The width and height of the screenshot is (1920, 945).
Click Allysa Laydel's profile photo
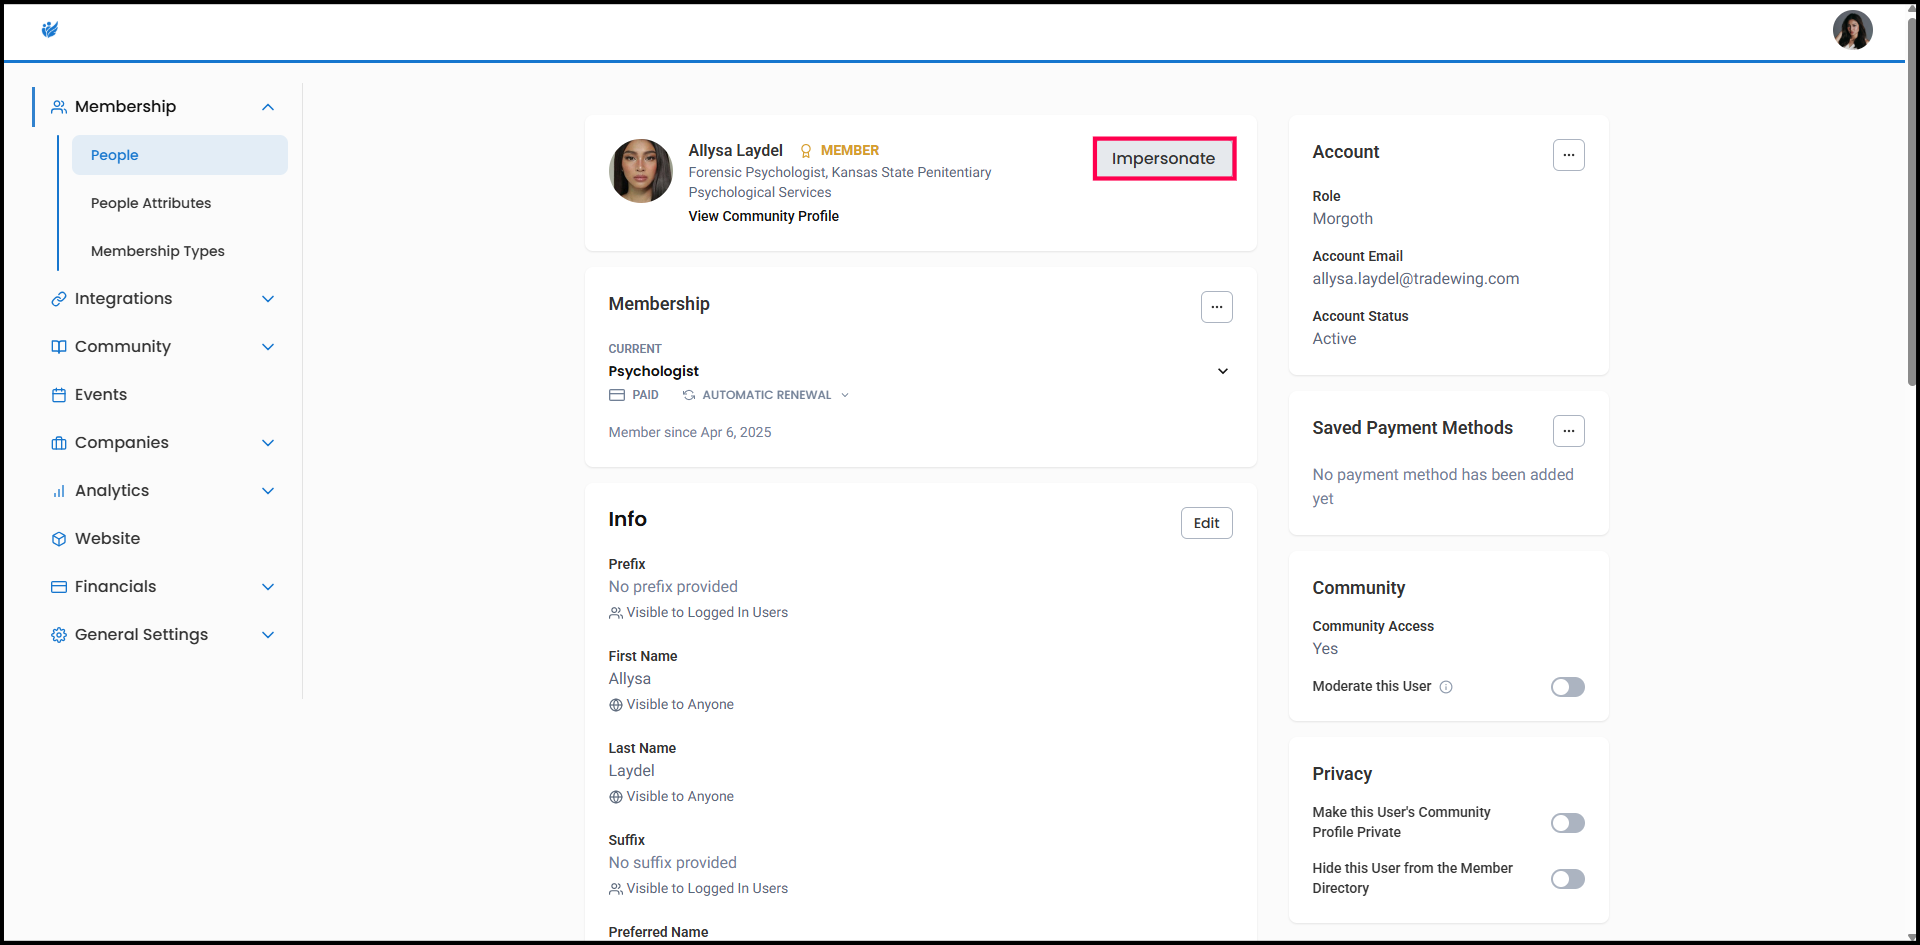(x=641, y=171)
